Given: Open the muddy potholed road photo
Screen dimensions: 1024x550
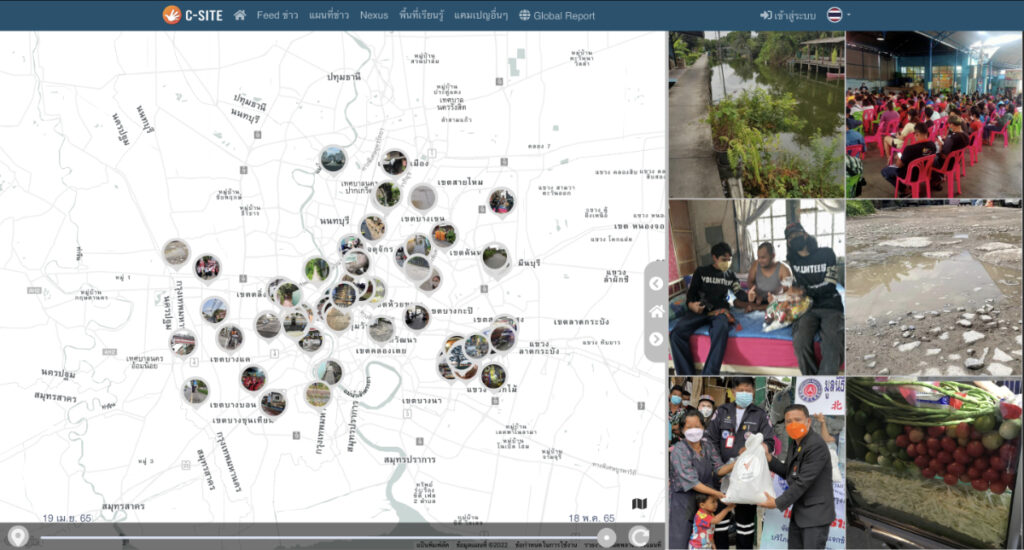Looking at the screenshot, I should [x=935, y=287].
